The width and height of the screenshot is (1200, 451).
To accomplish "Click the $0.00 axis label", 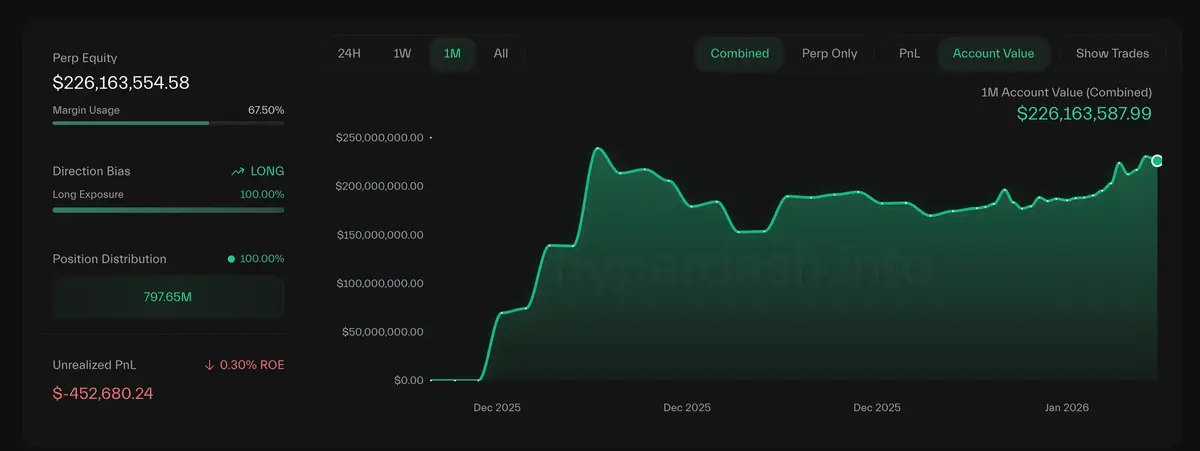I will 409,380.
